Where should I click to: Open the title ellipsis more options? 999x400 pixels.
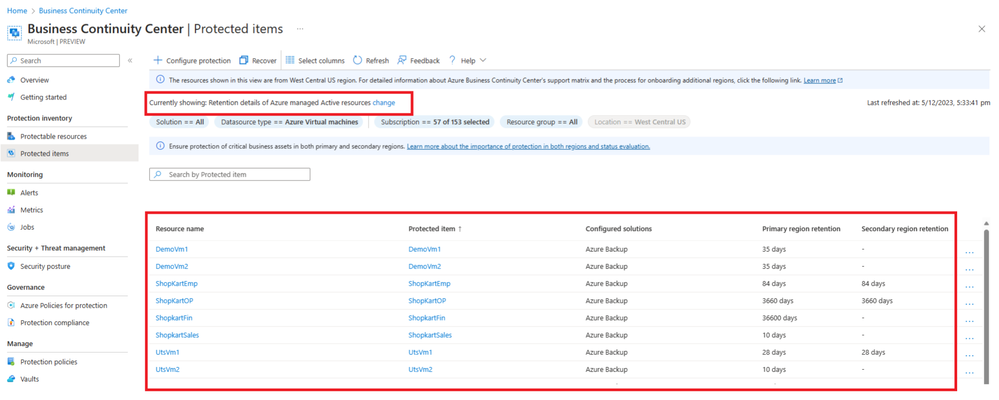point(300,29)
